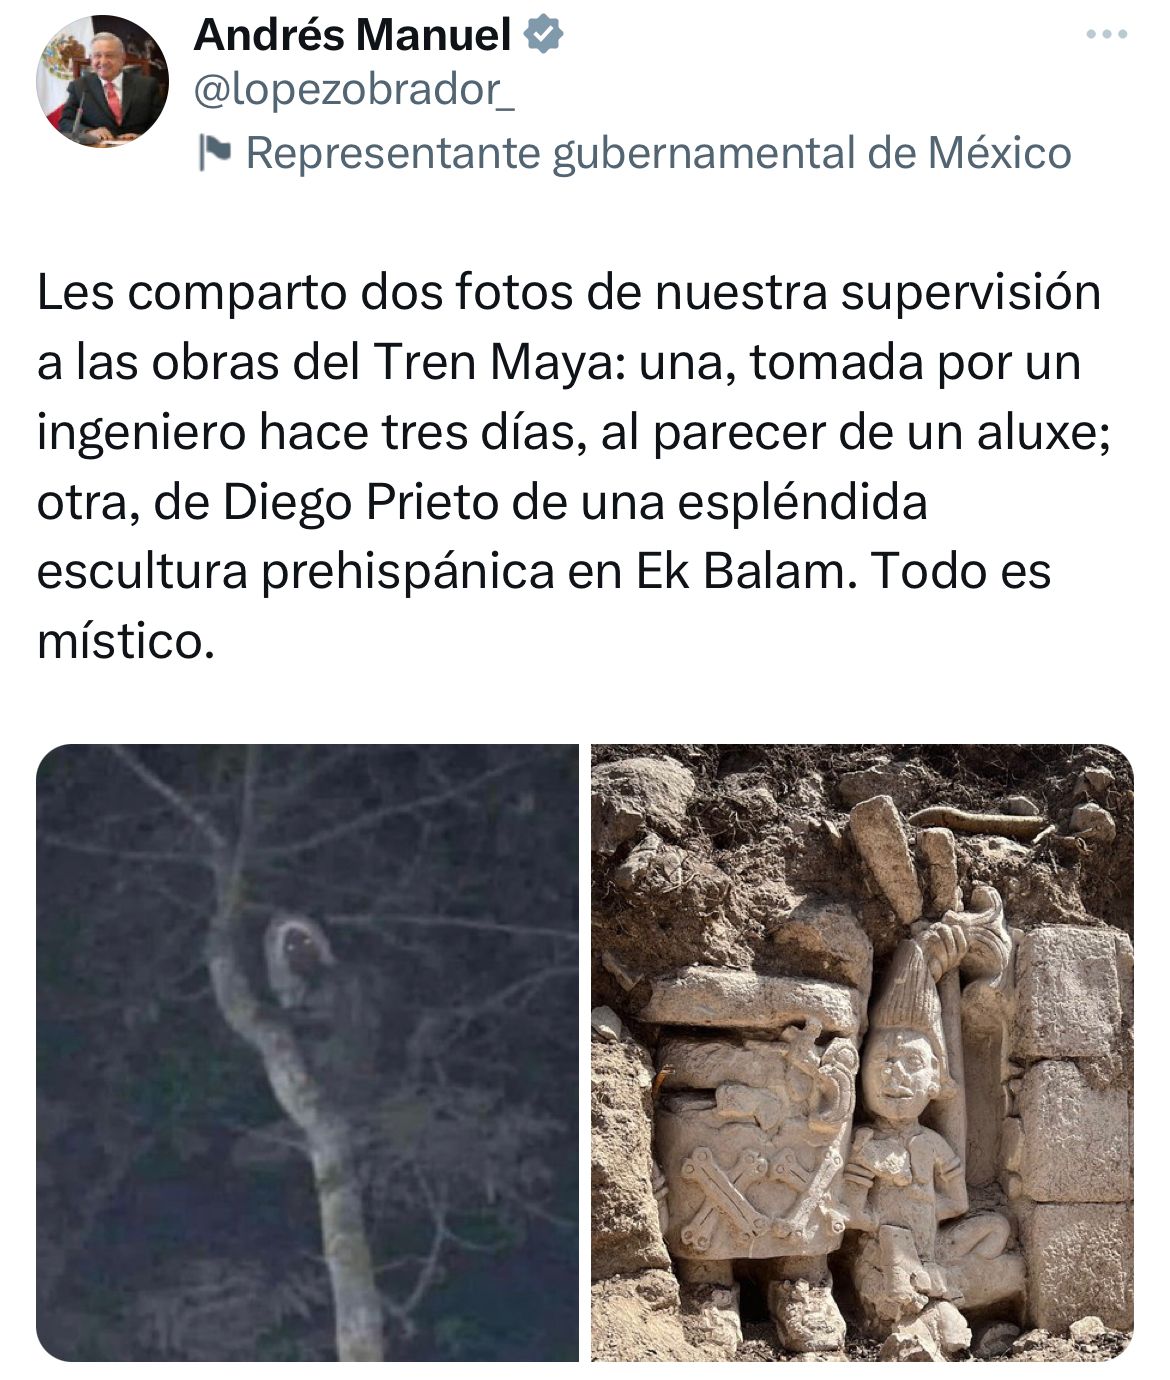Open the "Andrés Manuel" display name
The width and height of the screenshot is (1170, 1380).
(353, 35)
